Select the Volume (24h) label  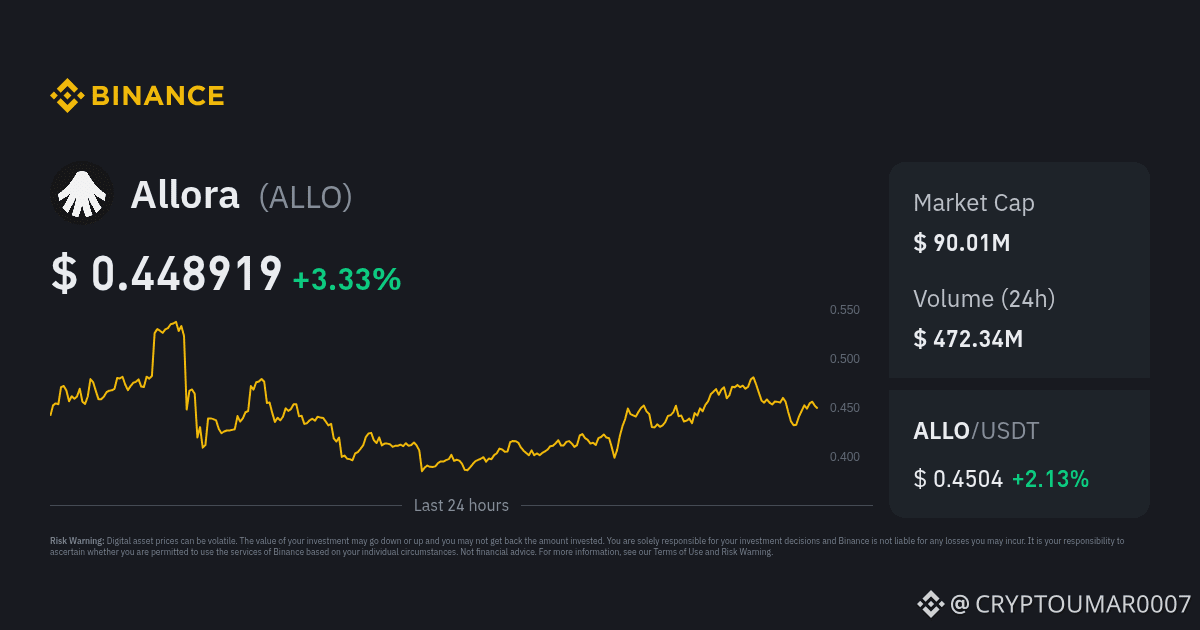(984, 298)
